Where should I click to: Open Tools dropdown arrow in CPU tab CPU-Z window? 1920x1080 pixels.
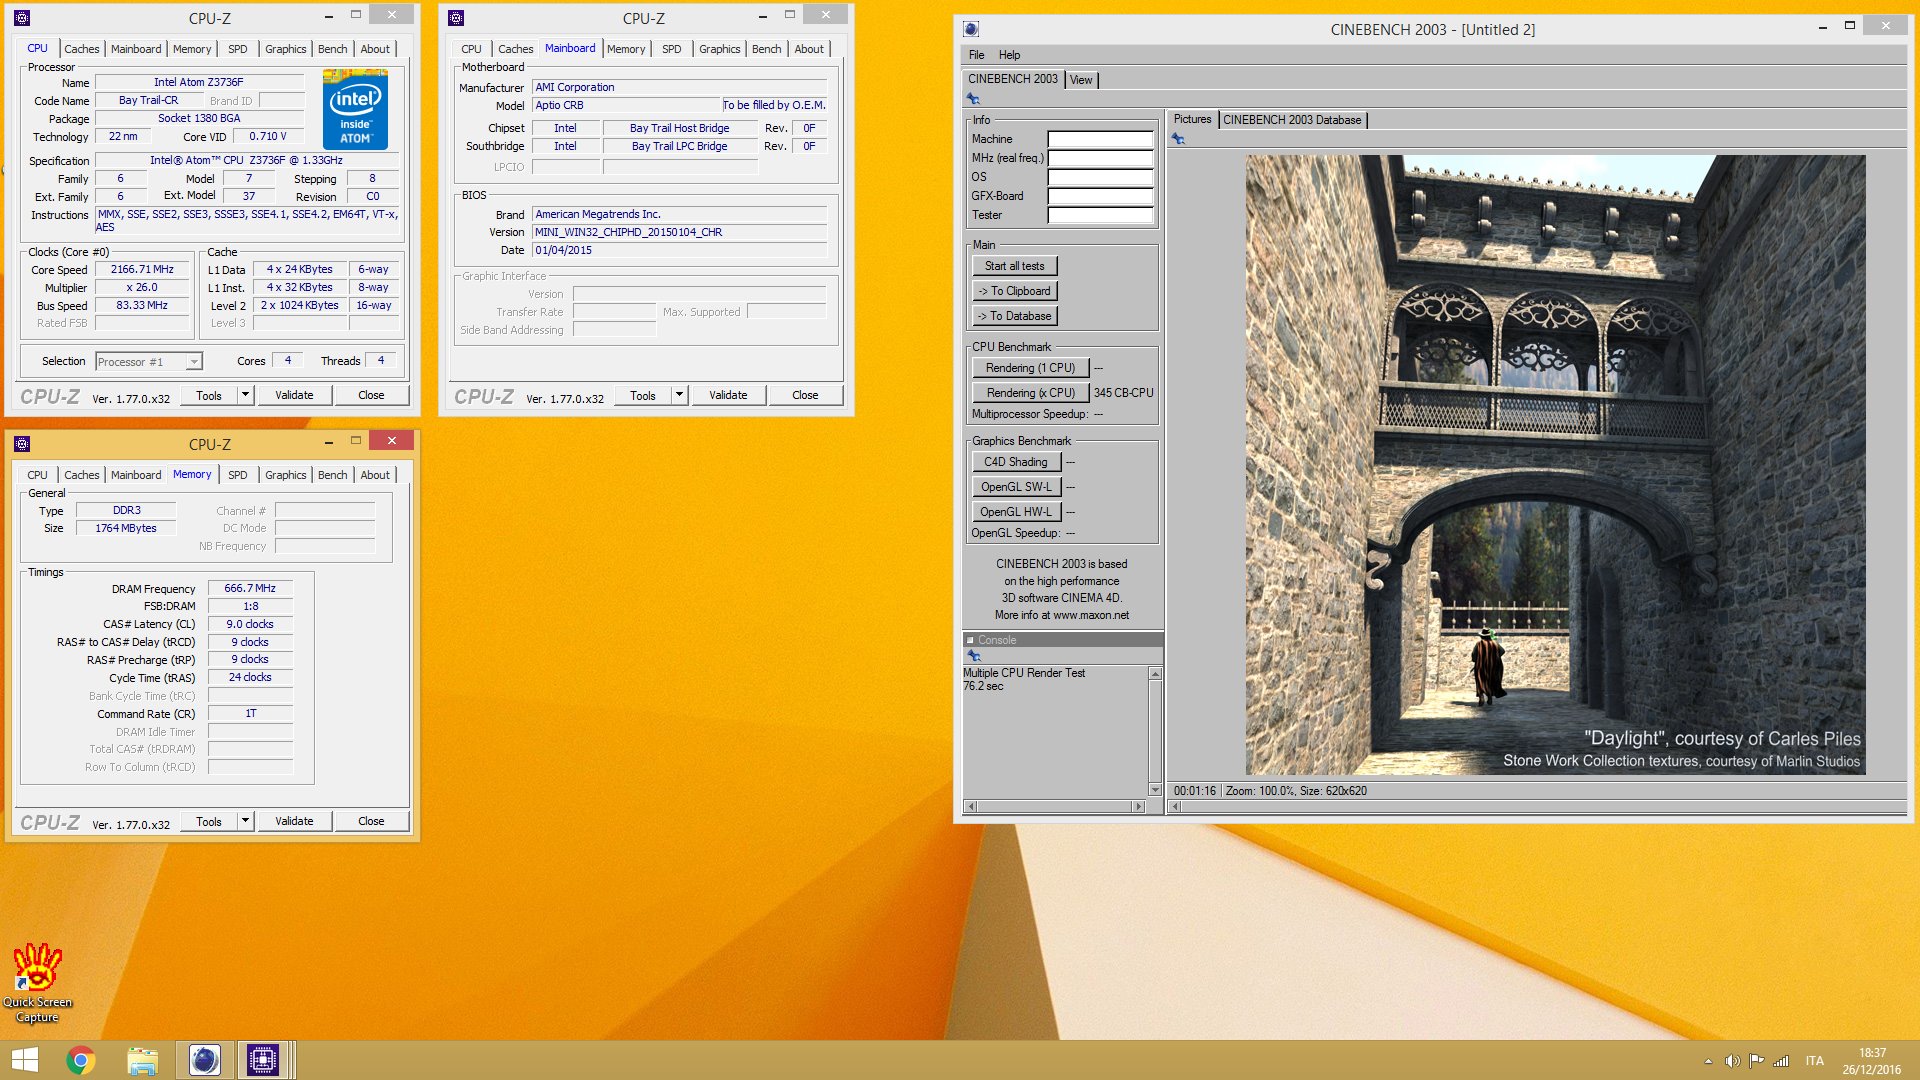pos(245,395)
